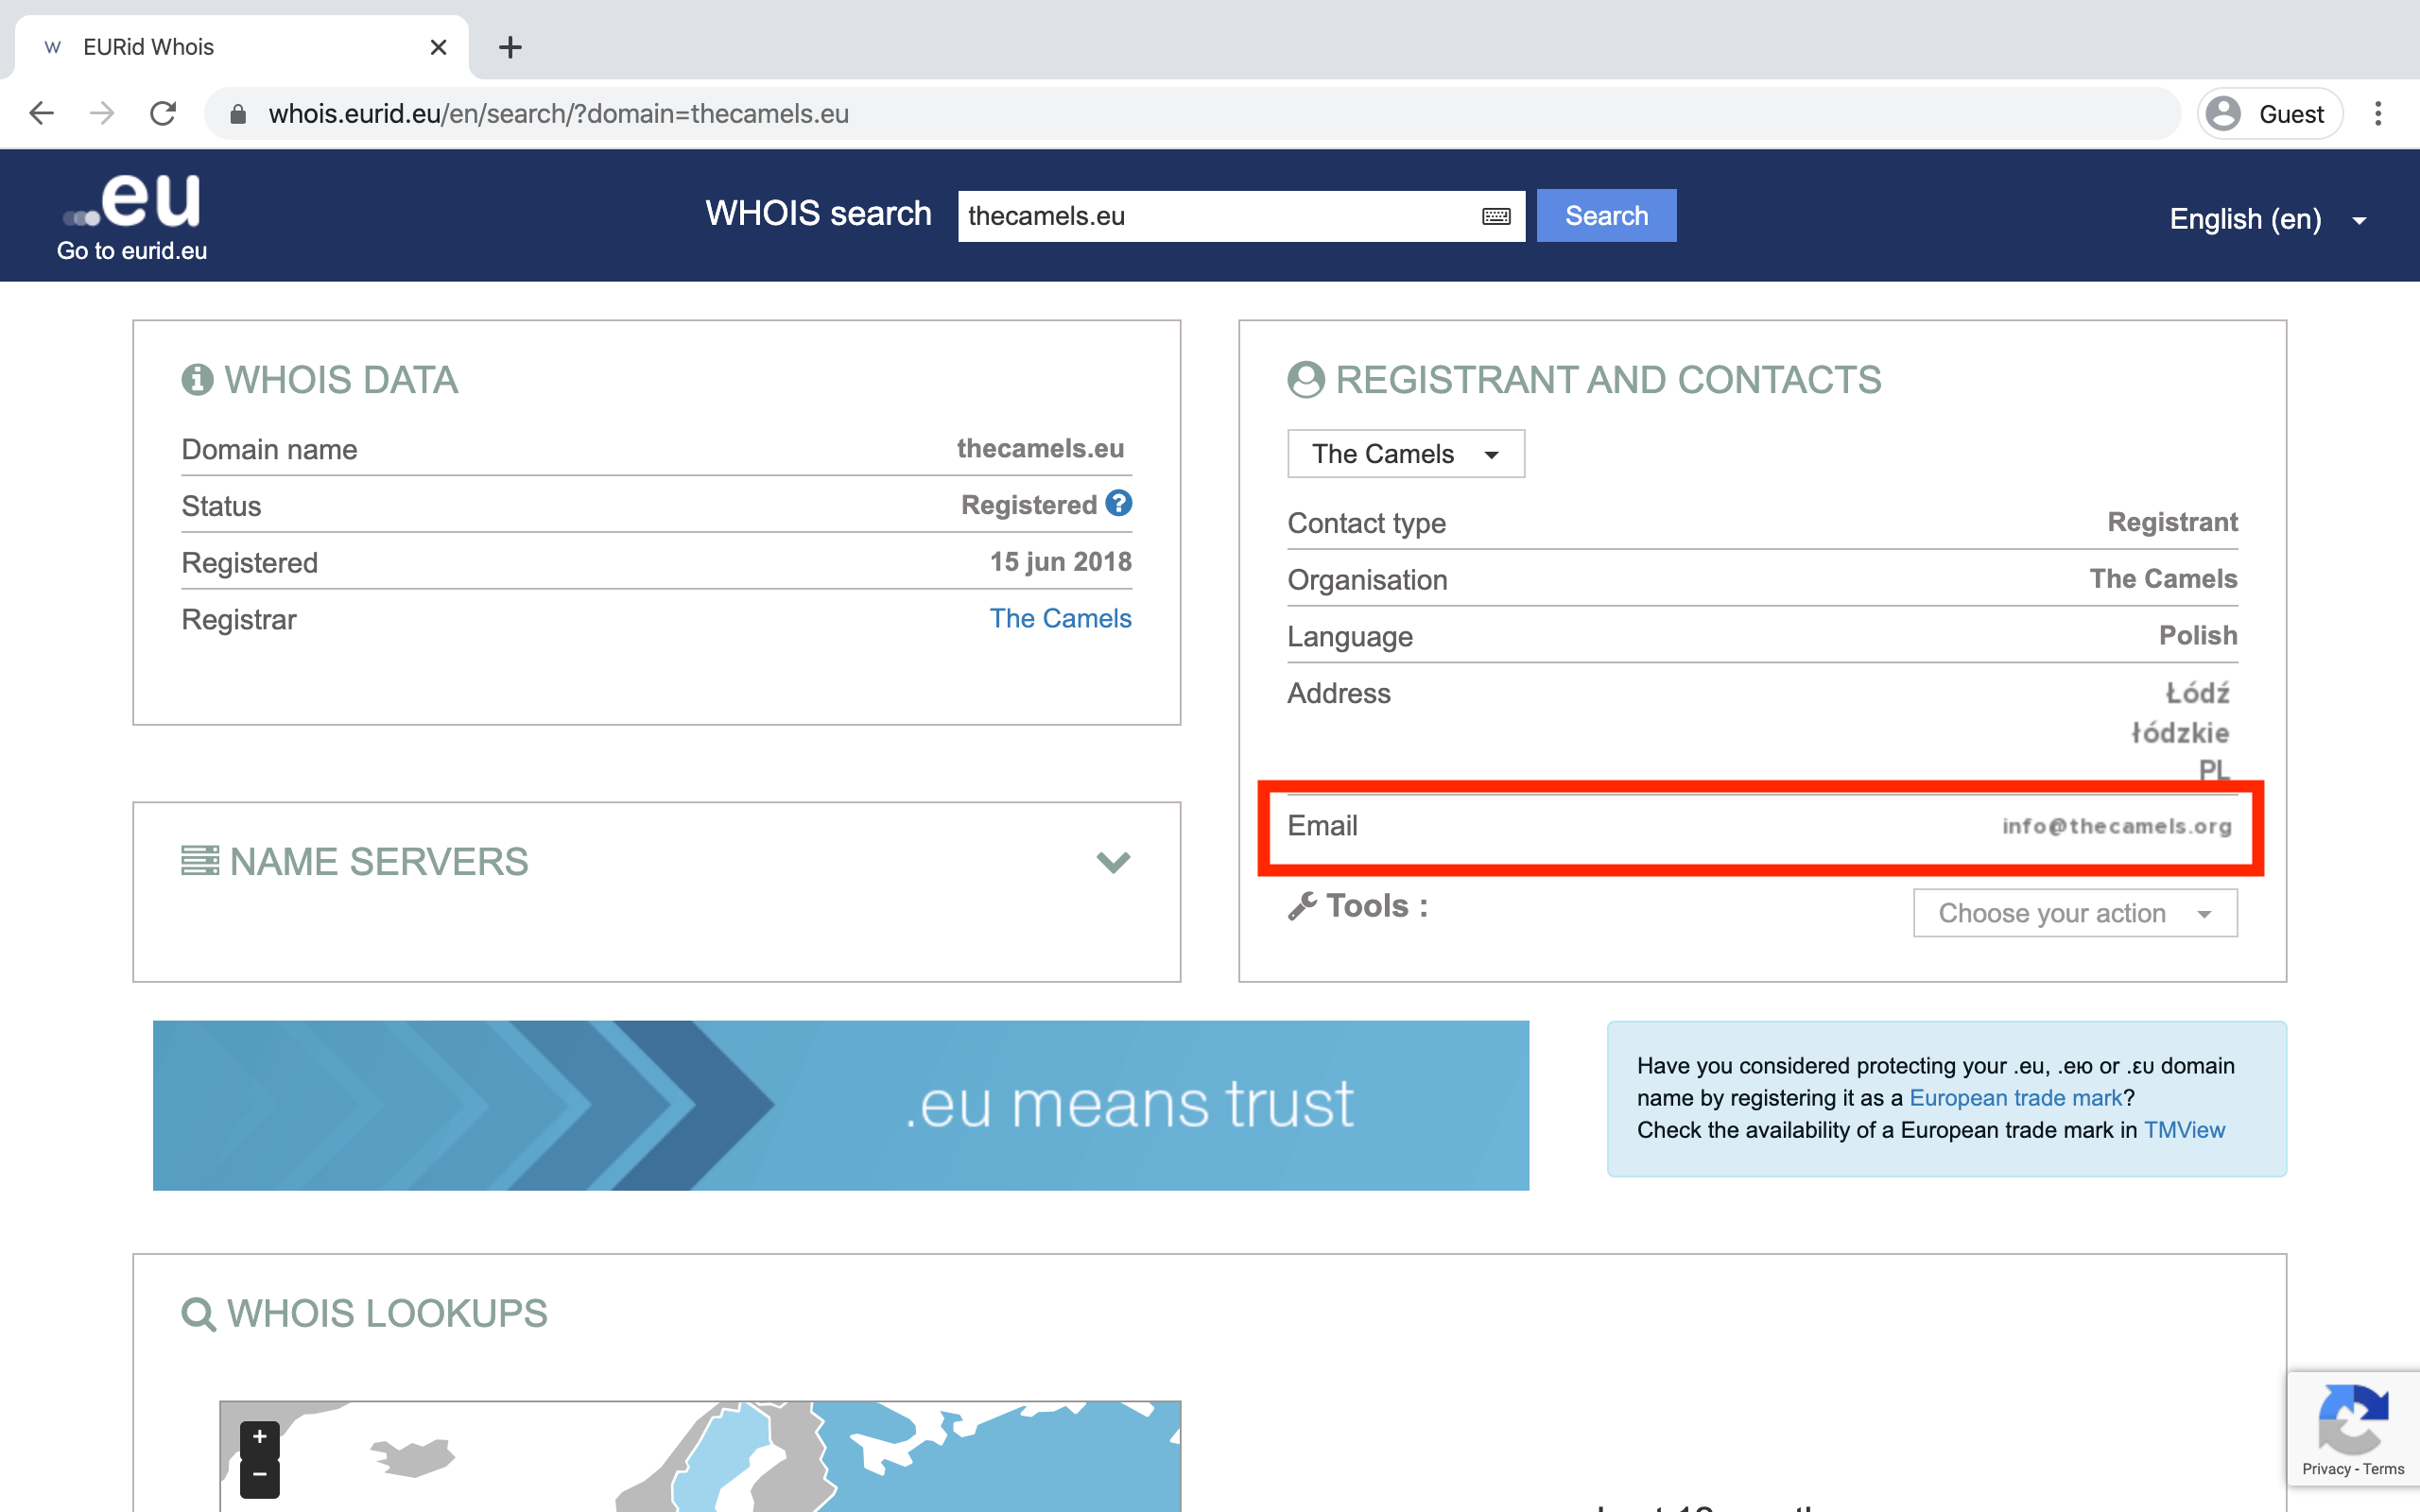Screen dimensions: 2420x1512
Task: Click the Name Servers list icon
Action: [x=199, y=860]
